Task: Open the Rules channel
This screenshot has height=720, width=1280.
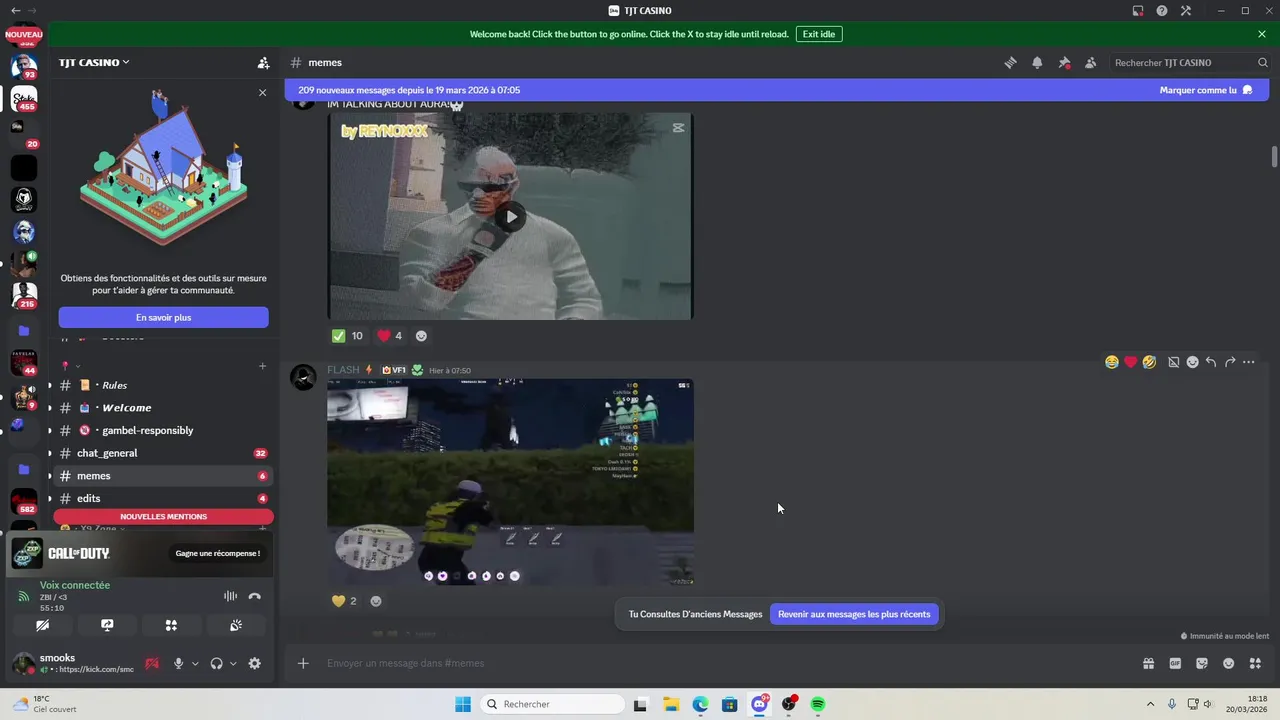Action: (165, 385)
